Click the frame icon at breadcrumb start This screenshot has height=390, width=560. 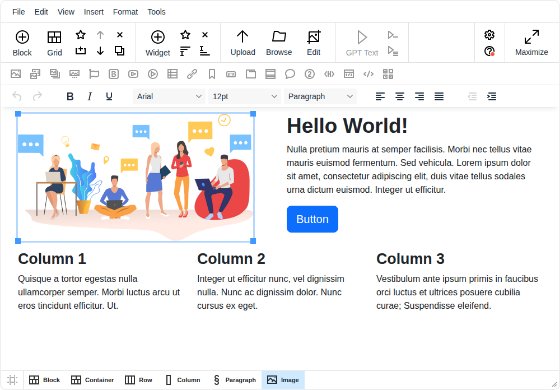[x=12, y=380]
